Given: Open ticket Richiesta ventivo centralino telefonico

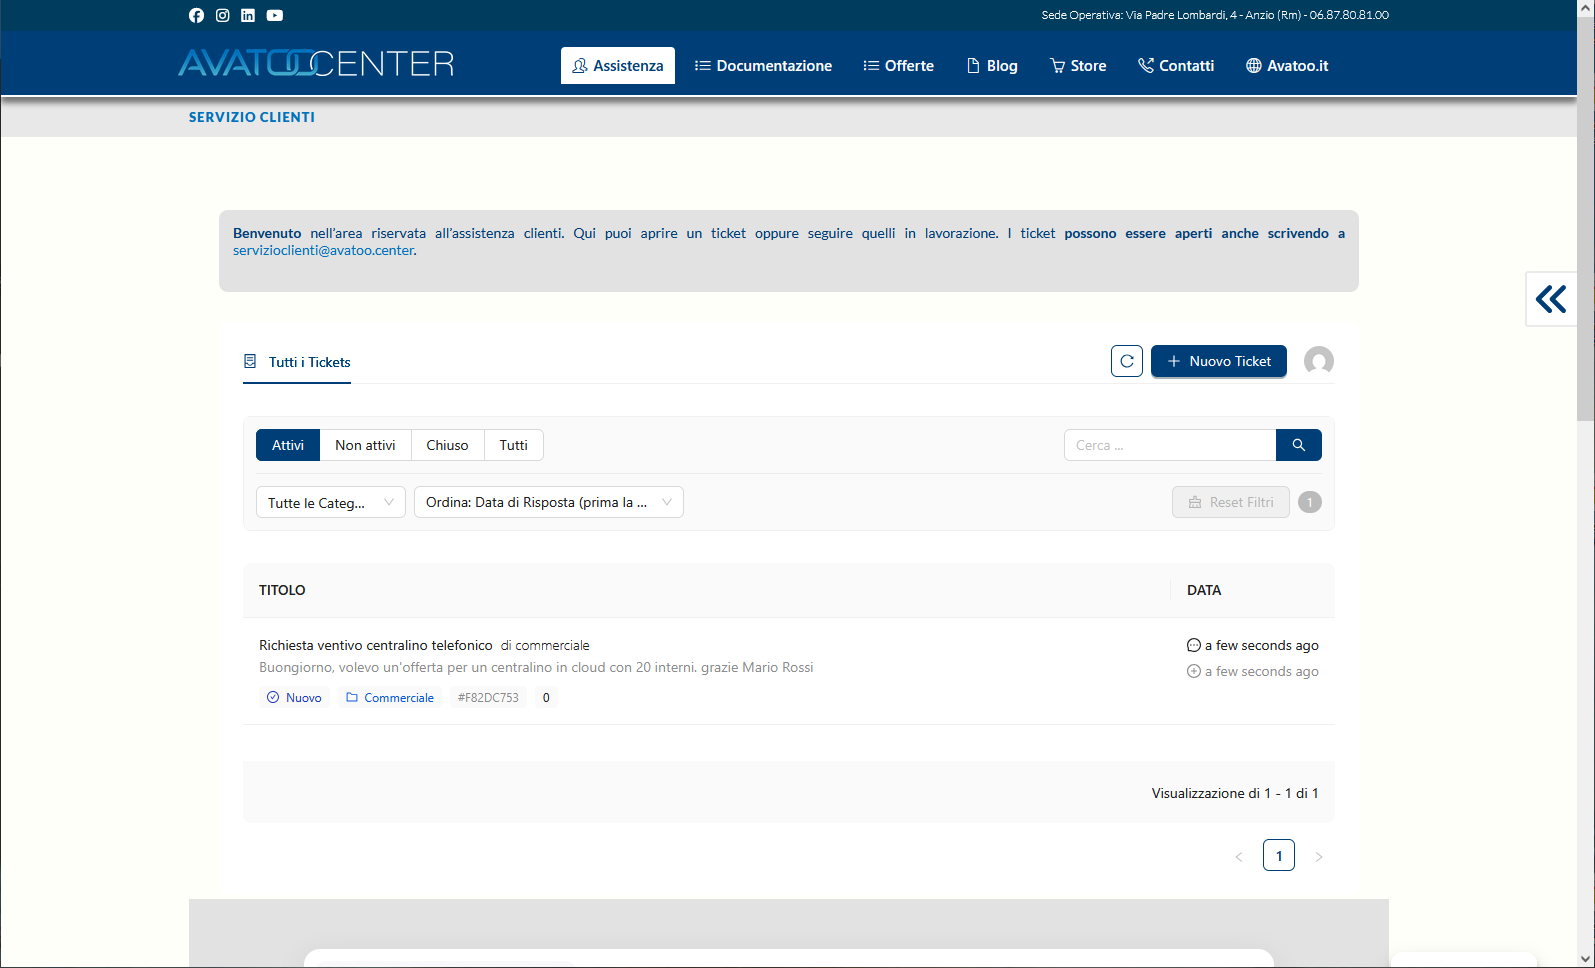Looking at the screenshot, I should tap(375, 645).
